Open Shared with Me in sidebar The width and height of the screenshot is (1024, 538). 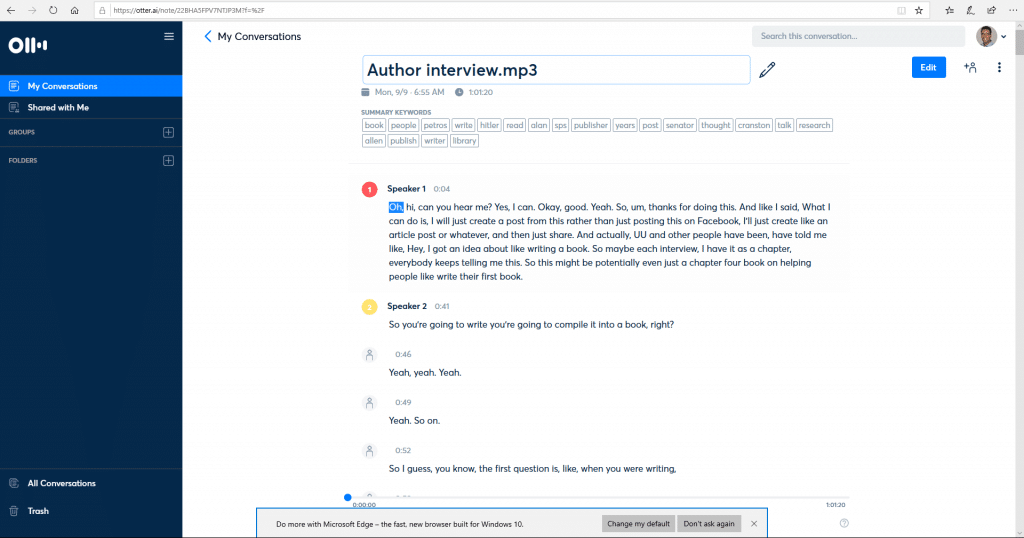click(58, 107)
